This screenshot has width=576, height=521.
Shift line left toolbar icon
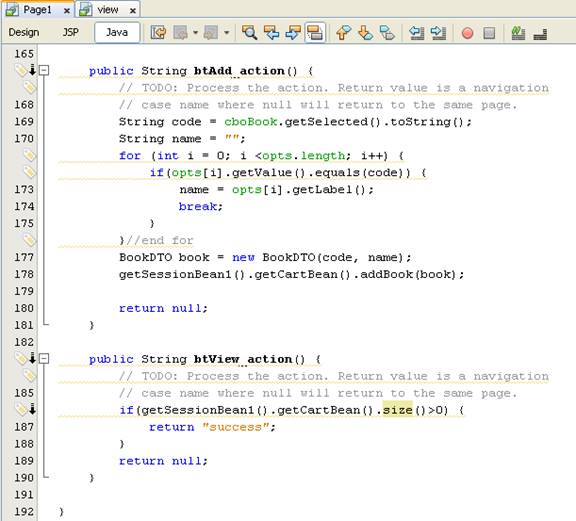point(417,33)
